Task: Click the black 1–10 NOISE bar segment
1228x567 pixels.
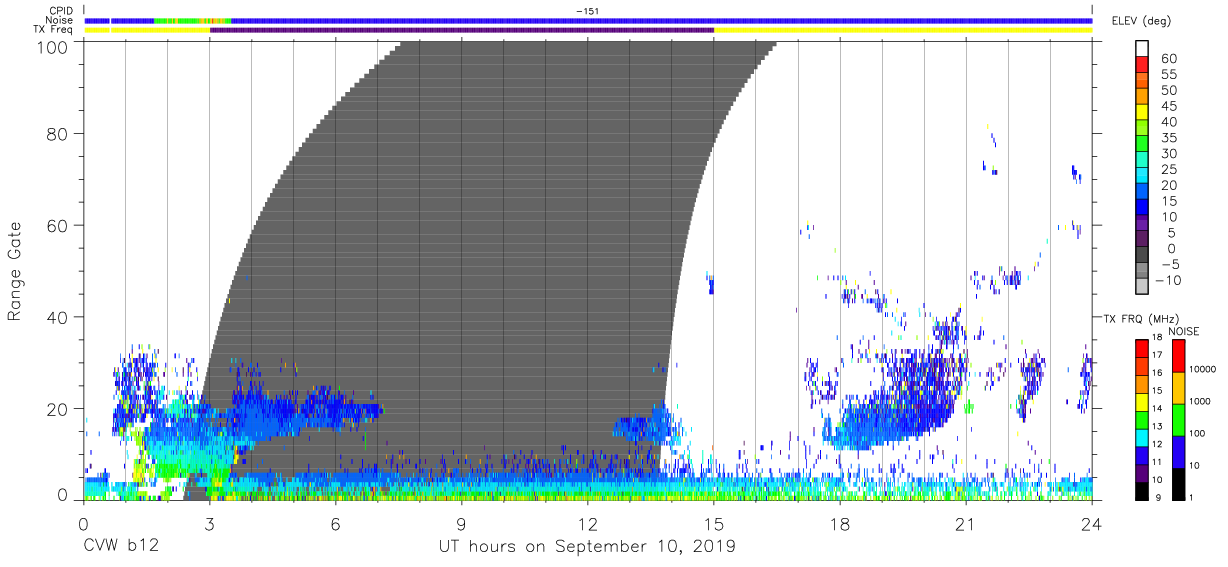Action: pos(1177,484)
